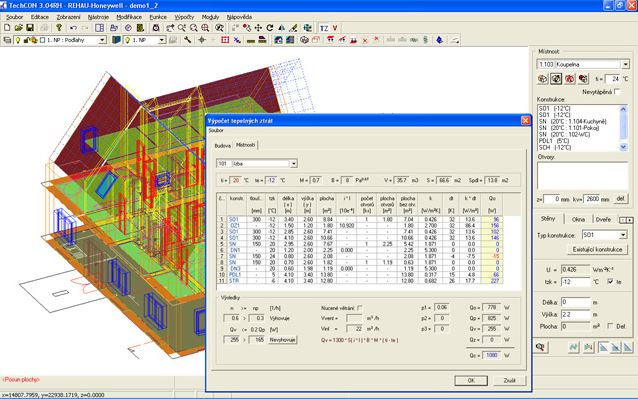The image size is (638, 399).
Task: Click the red V toolbar button
Action: tap(335, 28)
